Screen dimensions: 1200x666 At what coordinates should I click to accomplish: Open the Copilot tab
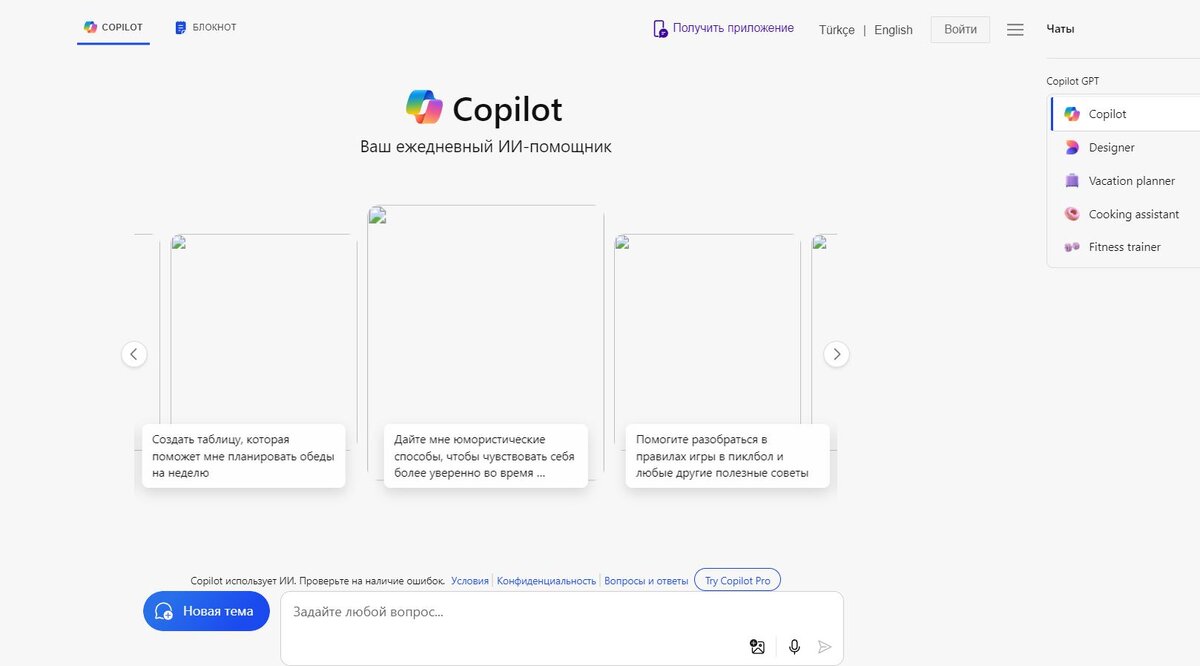pyautogui.click(x=113, y=28)
